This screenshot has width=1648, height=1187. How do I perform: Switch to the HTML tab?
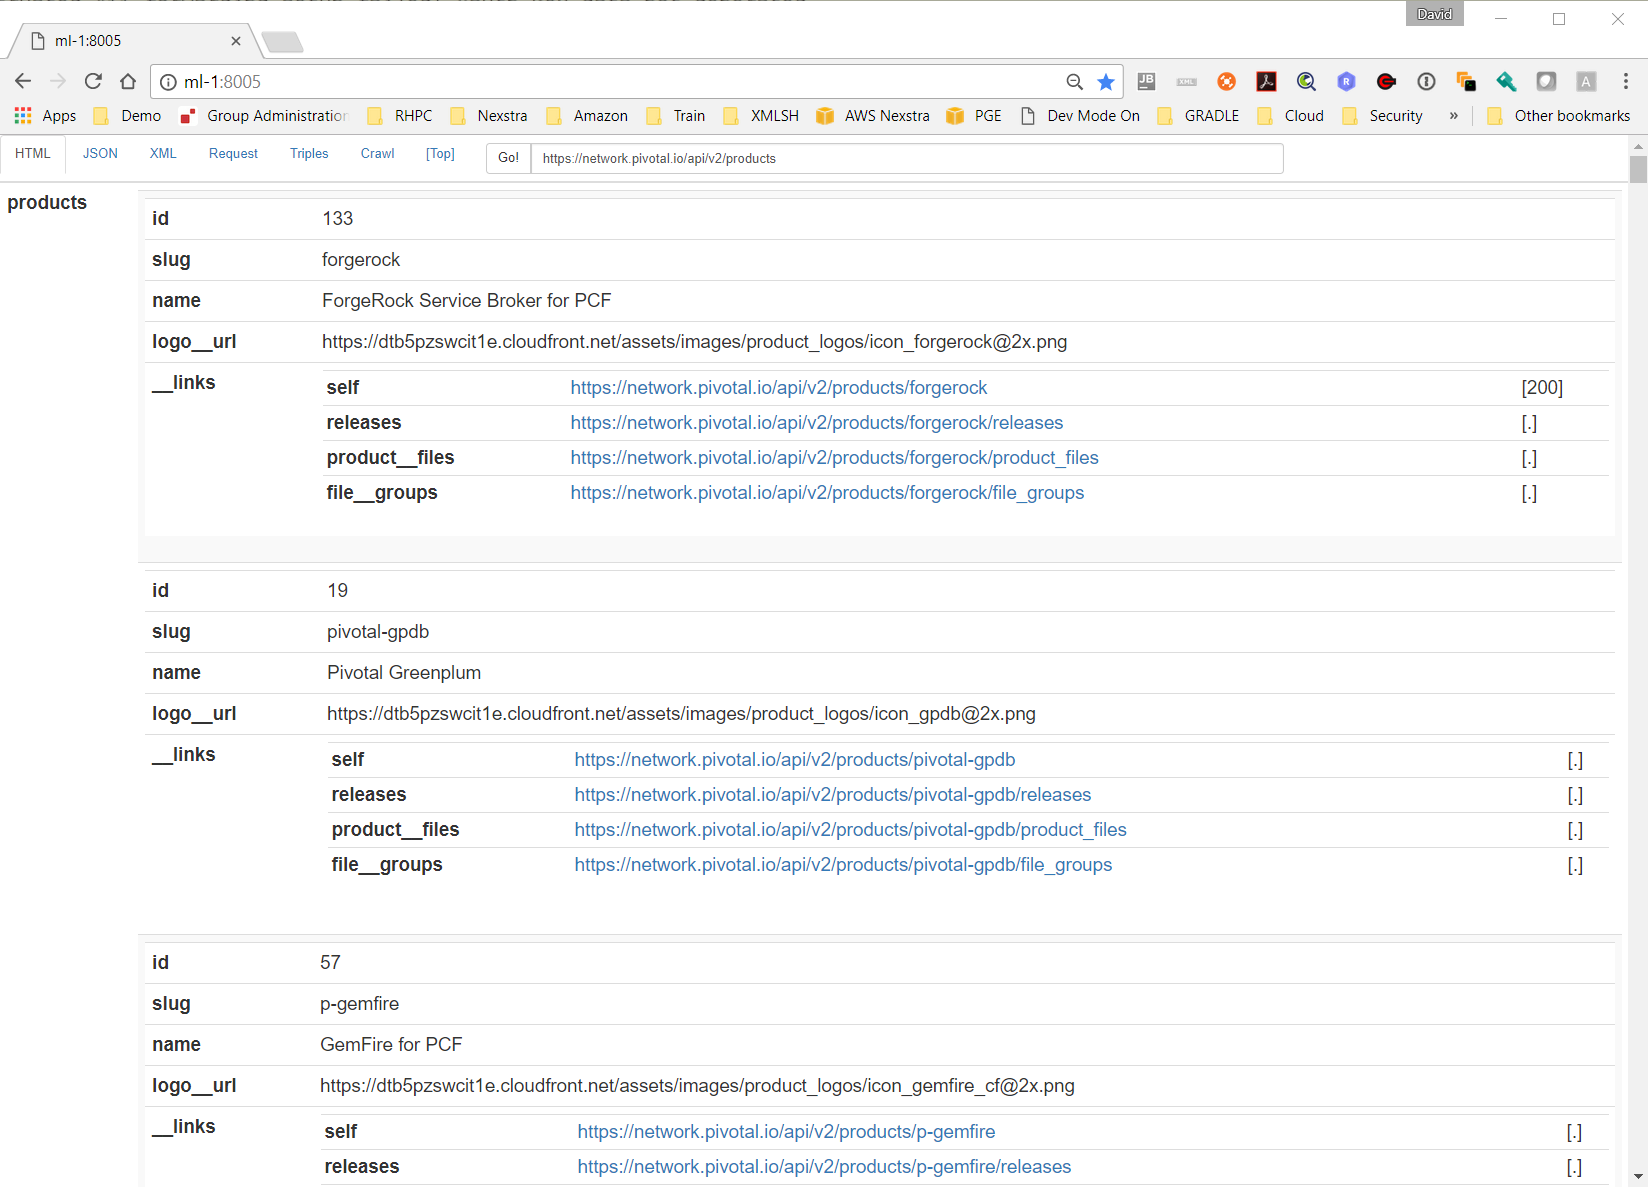click(x=33, y=154)
